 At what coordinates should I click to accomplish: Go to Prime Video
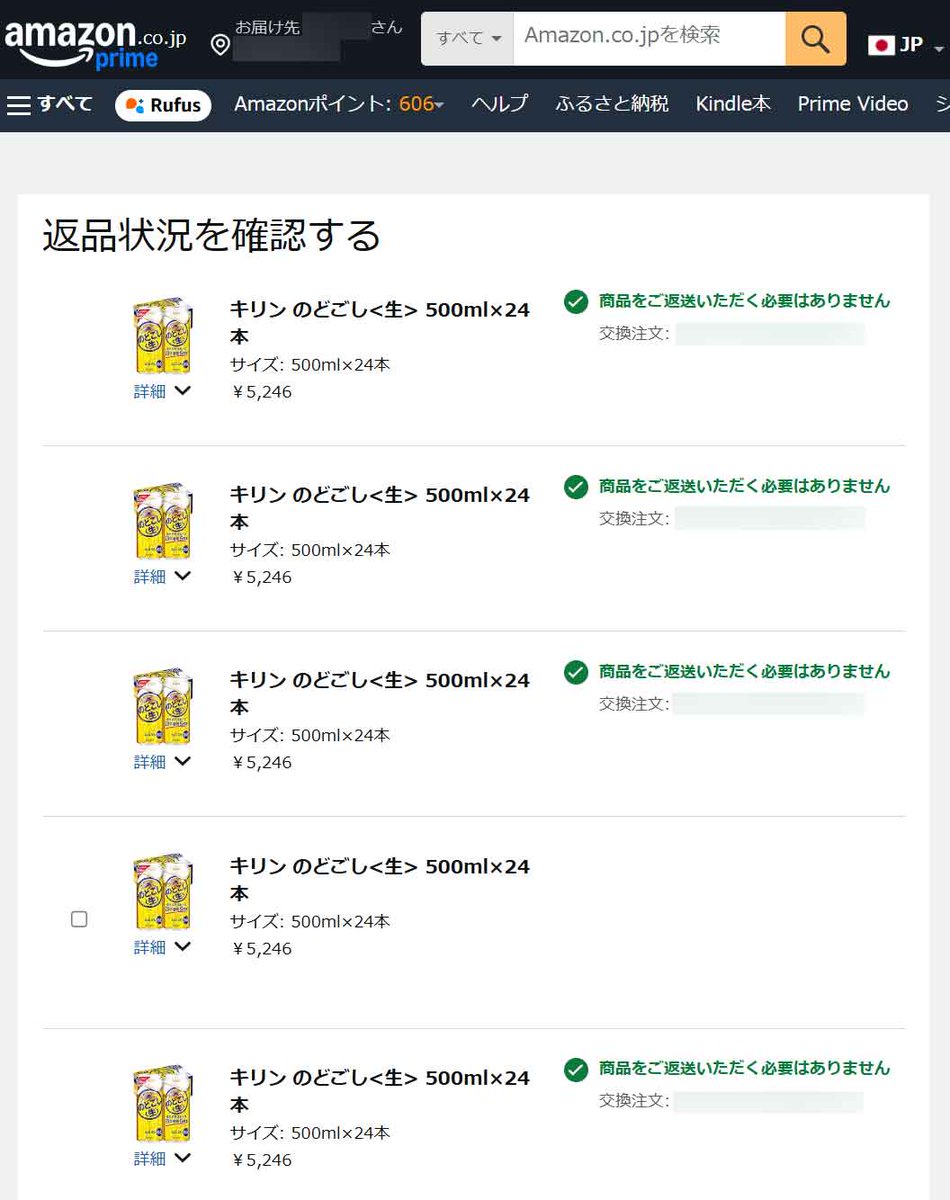(x=852, y=103)
